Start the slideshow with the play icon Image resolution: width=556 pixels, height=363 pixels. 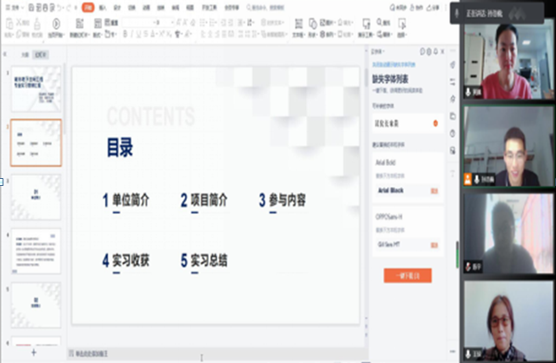[x=56, y=24]
